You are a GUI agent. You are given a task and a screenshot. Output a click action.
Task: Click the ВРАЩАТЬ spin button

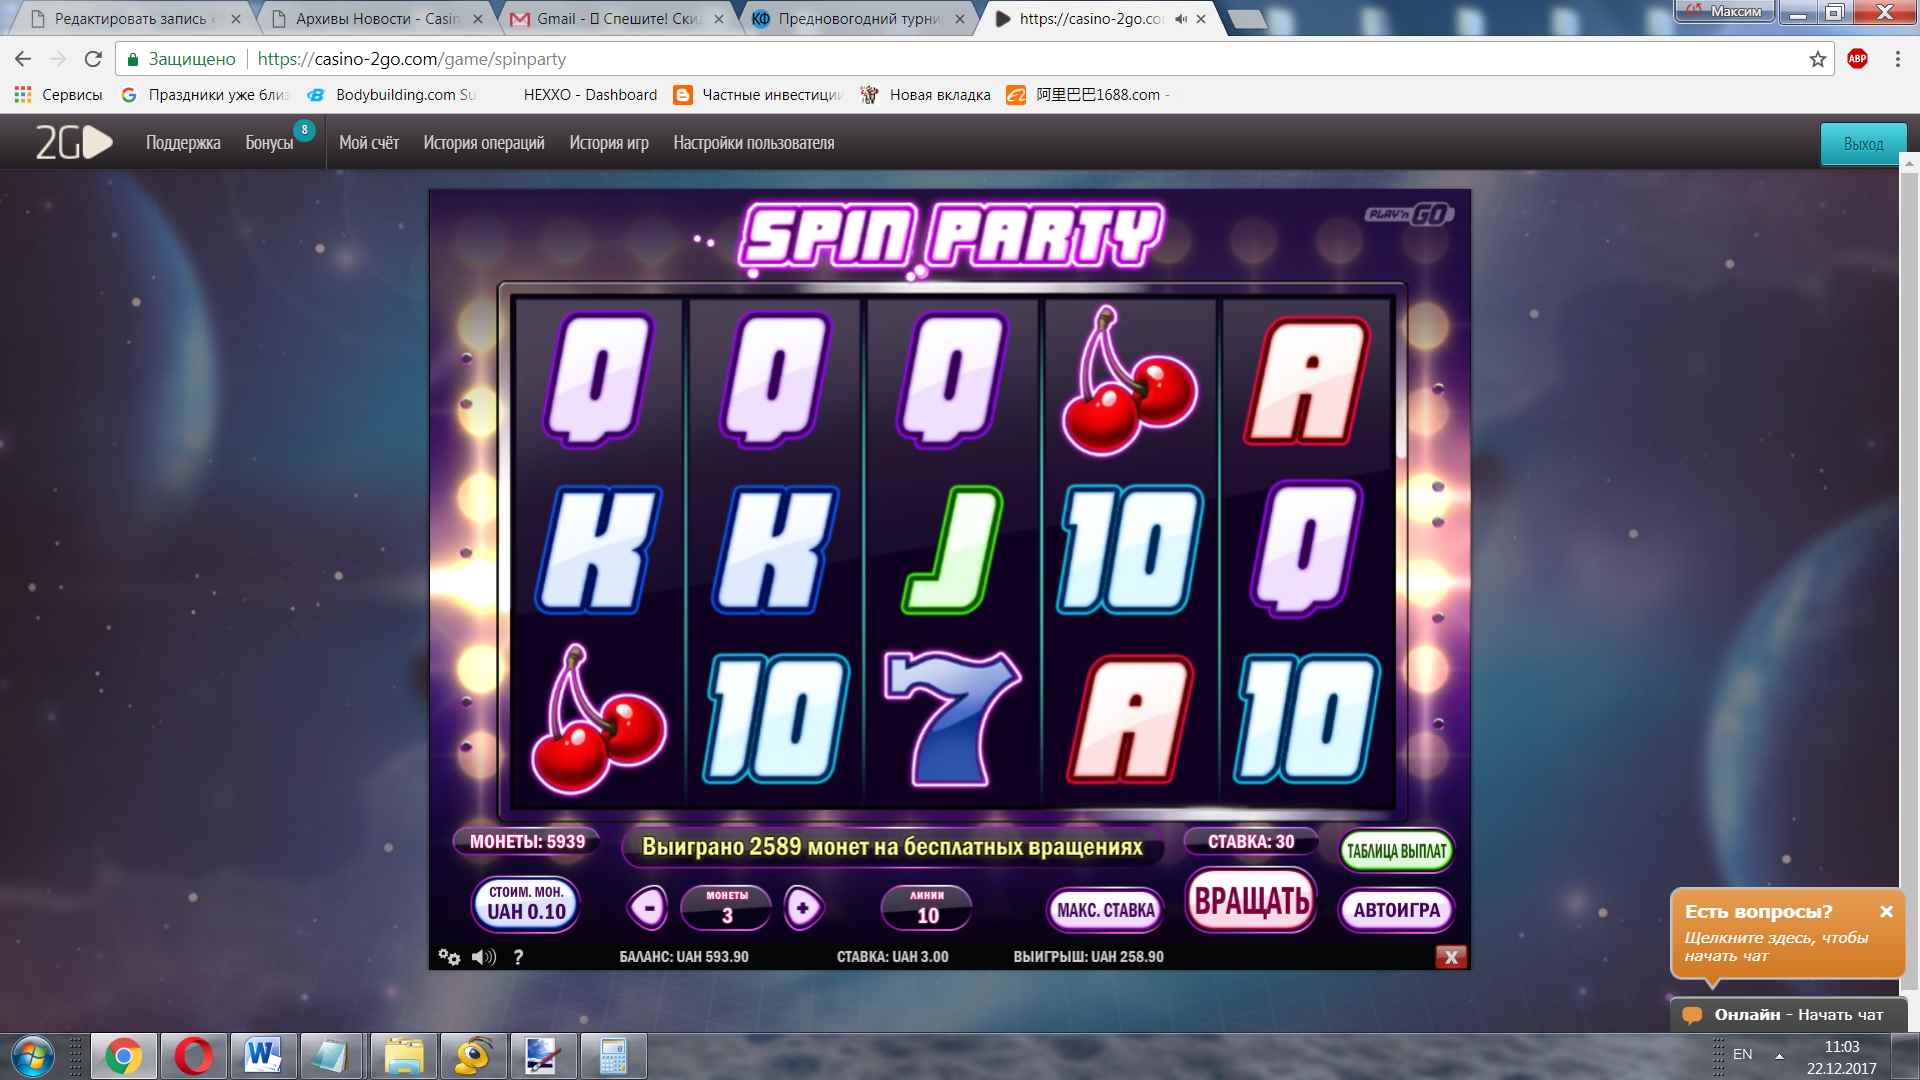click(1251, 901)
